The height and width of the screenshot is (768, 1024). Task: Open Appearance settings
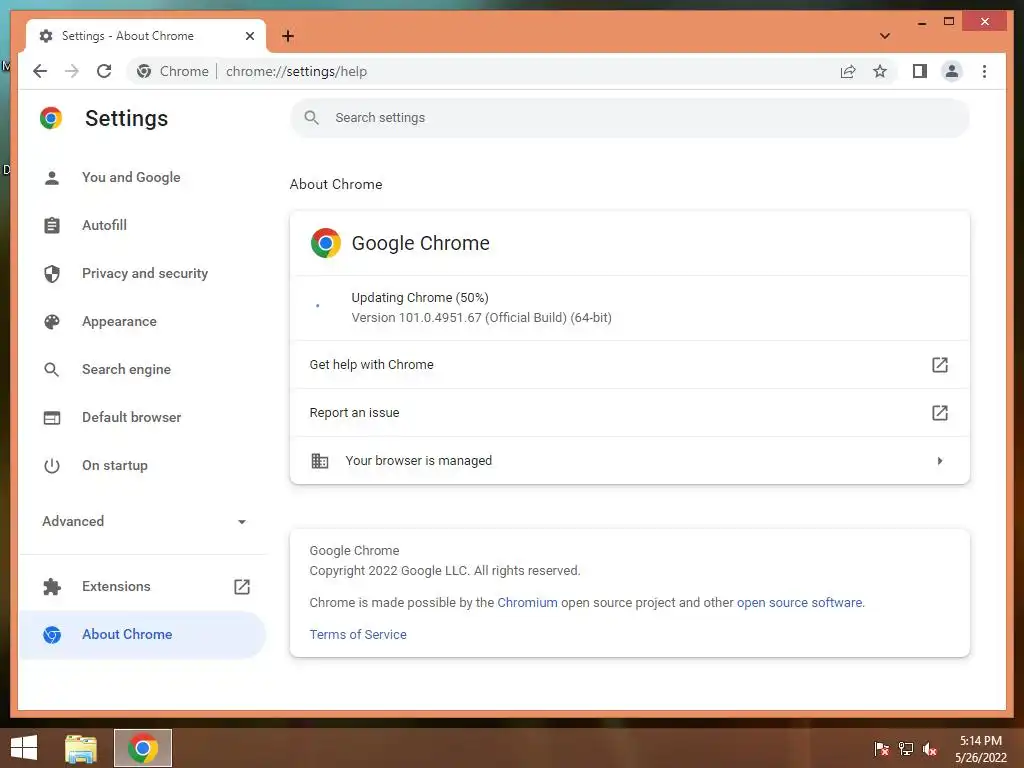[x=142, y=321]
